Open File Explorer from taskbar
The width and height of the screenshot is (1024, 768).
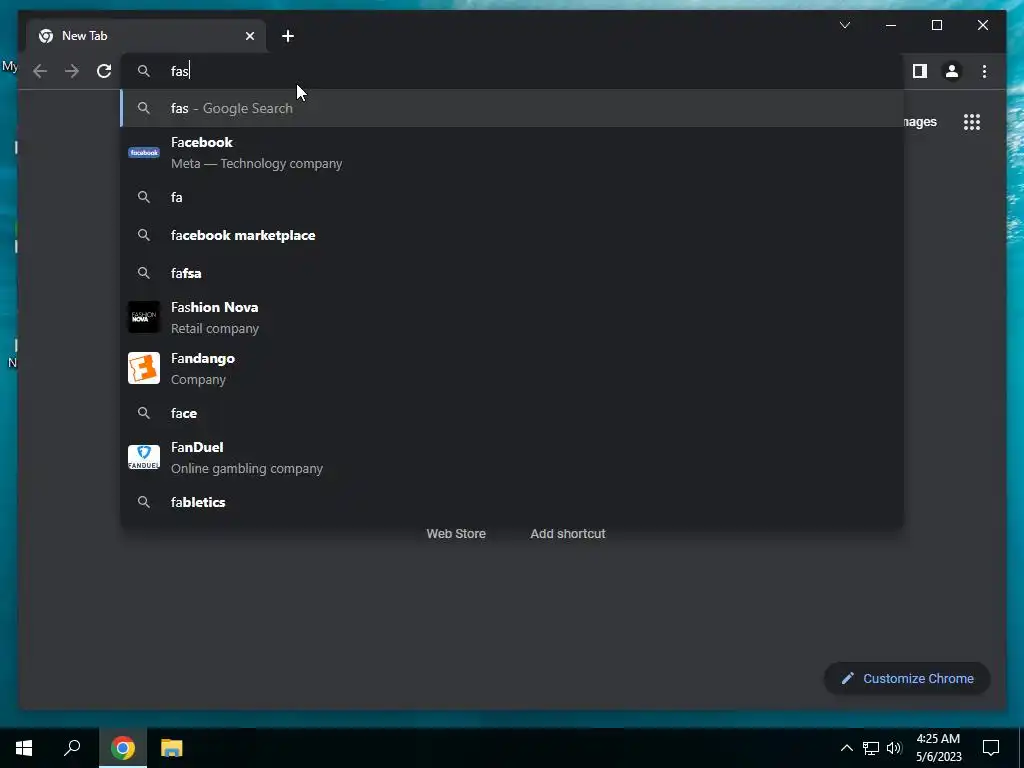tap(172, 748)
